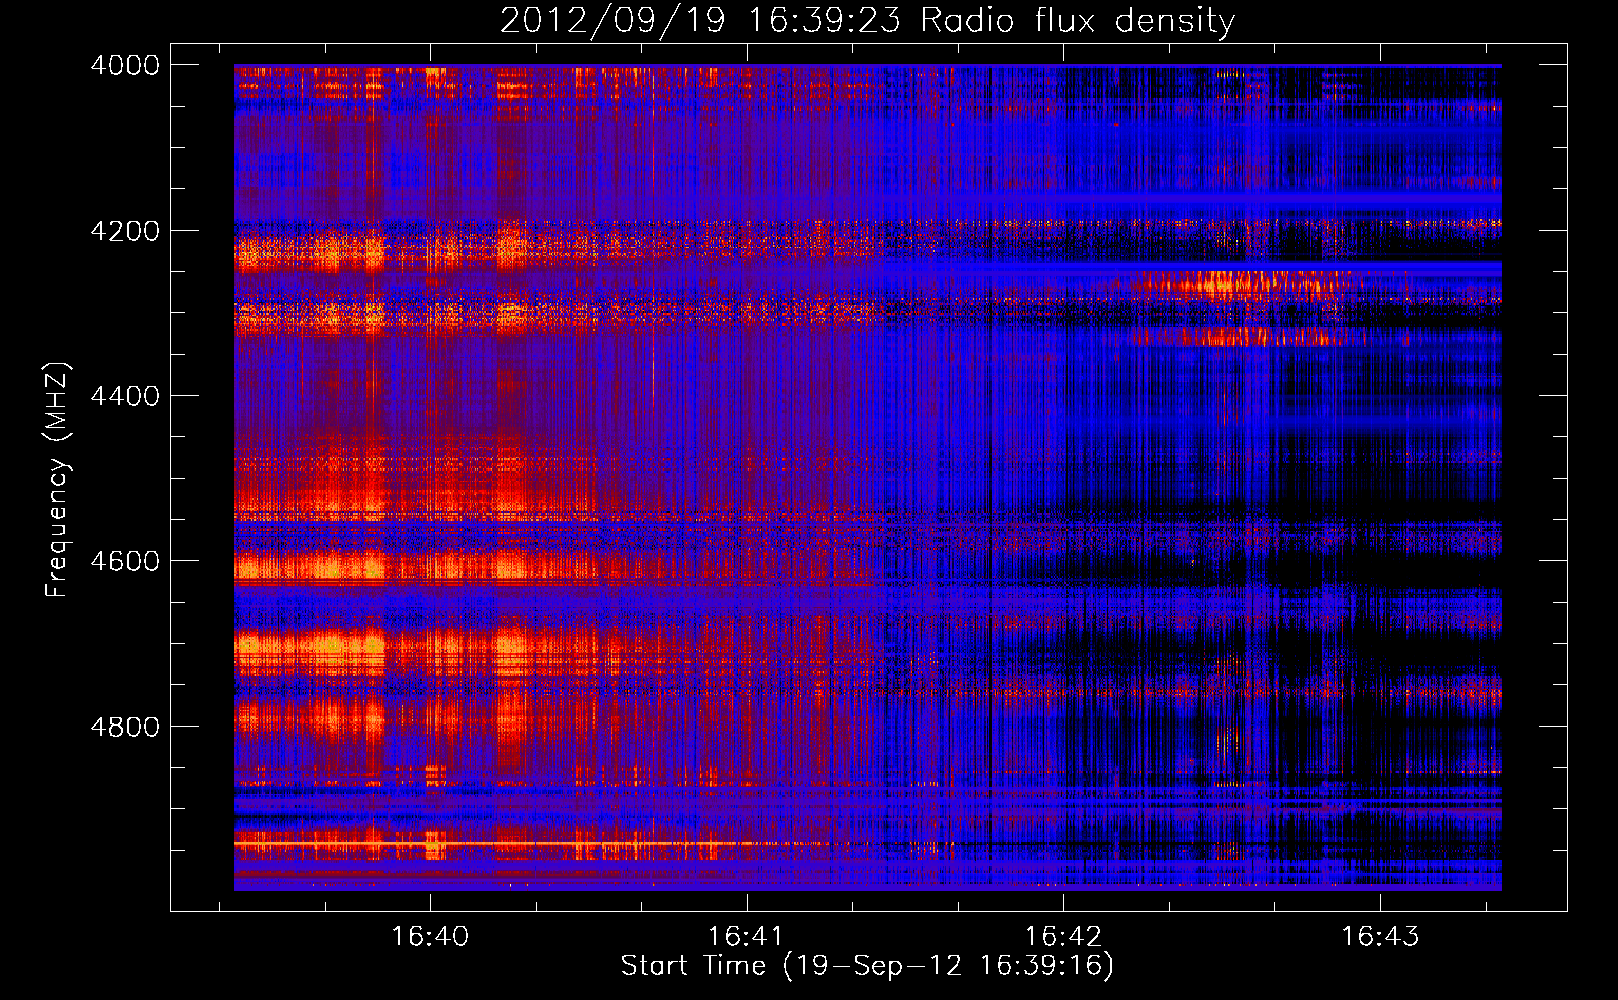Click the '4800' frequency axis label
The height and width of the screenshot is (1000, 1618).
tap(125, 727)
